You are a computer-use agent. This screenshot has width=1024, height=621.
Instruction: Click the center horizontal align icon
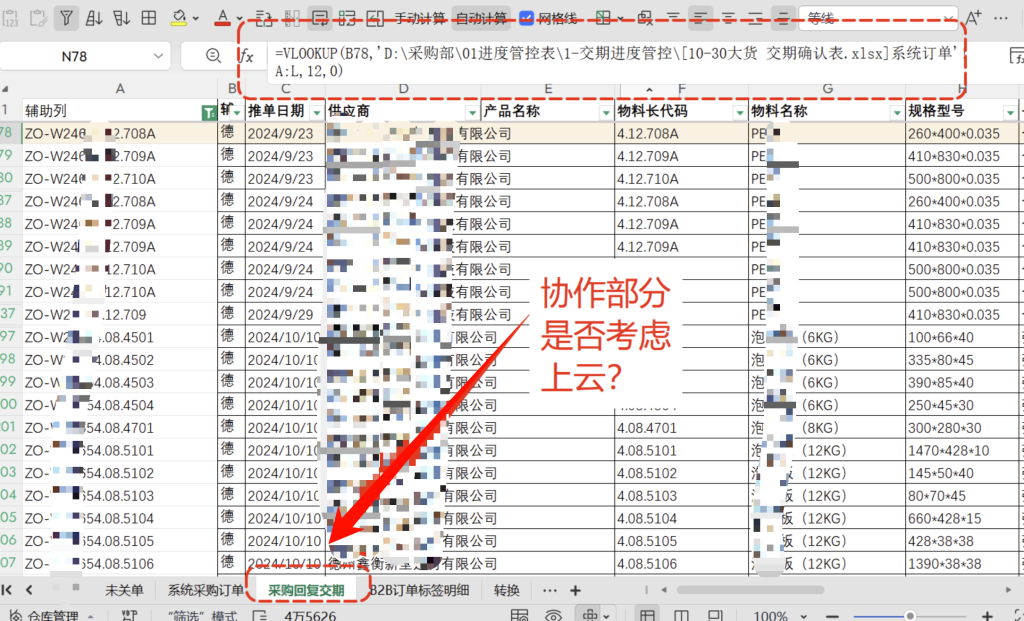728,18
